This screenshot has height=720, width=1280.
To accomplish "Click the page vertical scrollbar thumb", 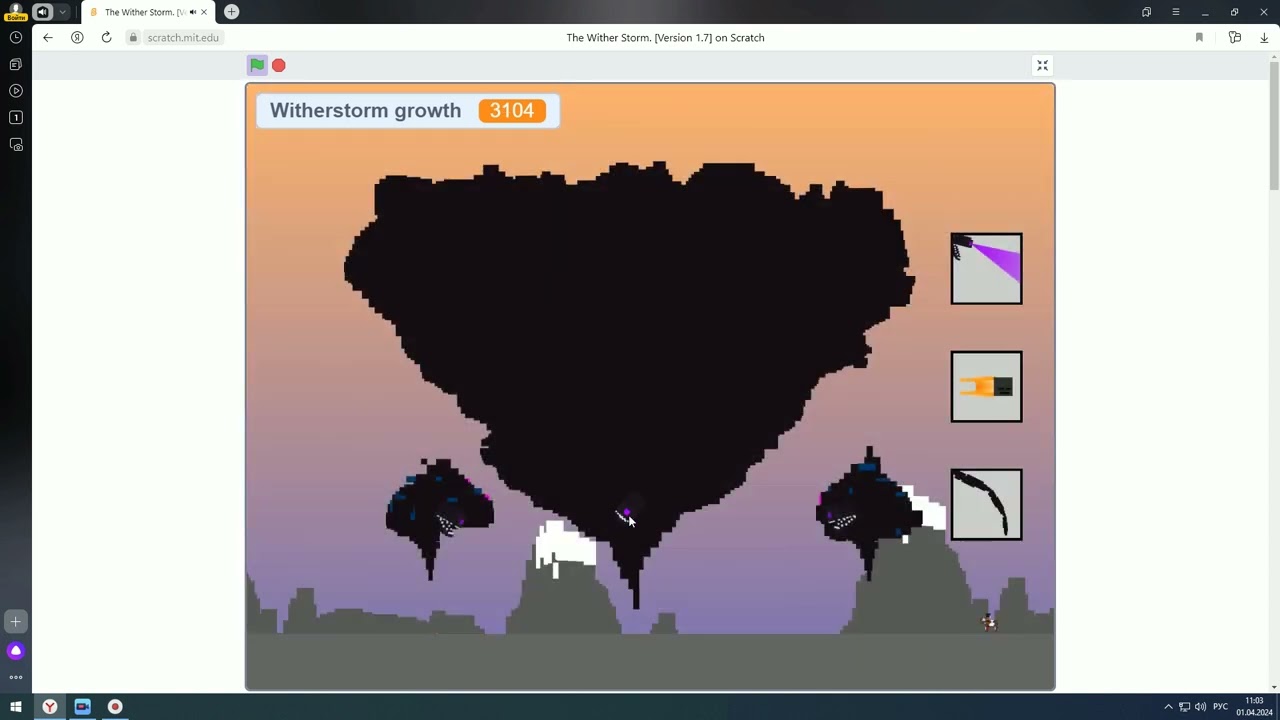I will click(1274, 125).
